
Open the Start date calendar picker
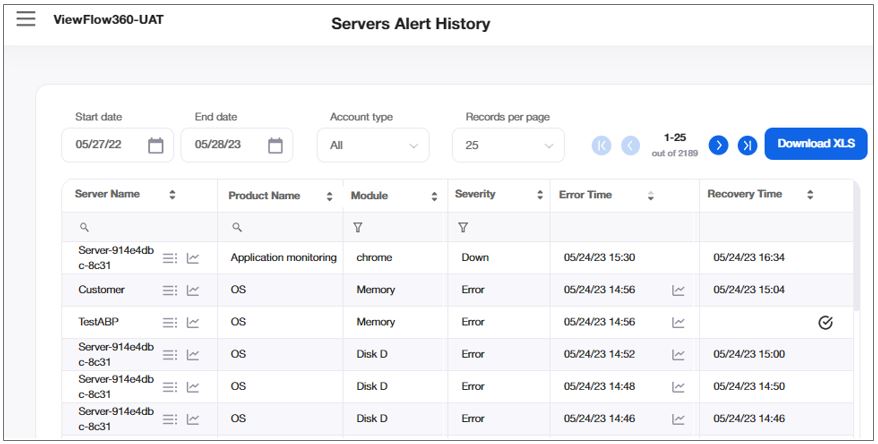click(155, 145)
